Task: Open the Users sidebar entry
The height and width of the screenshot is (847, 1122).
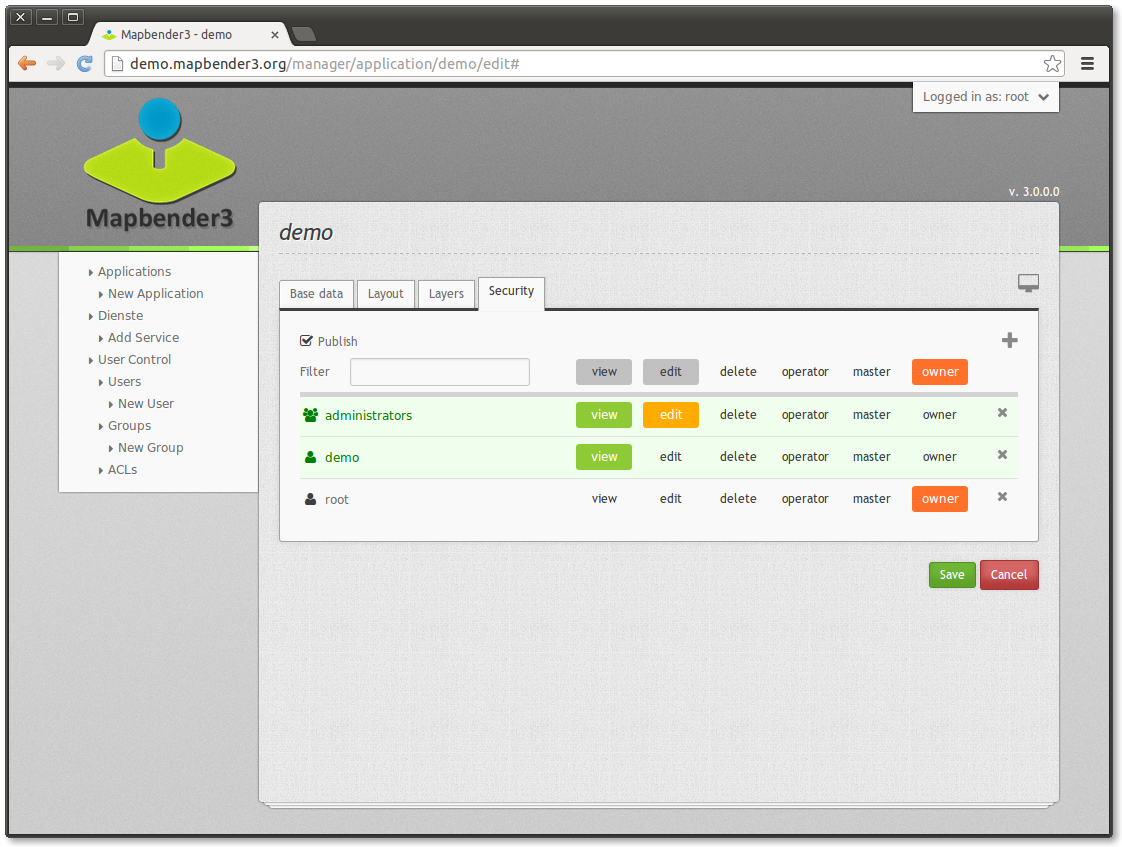Action: point(124,382)
